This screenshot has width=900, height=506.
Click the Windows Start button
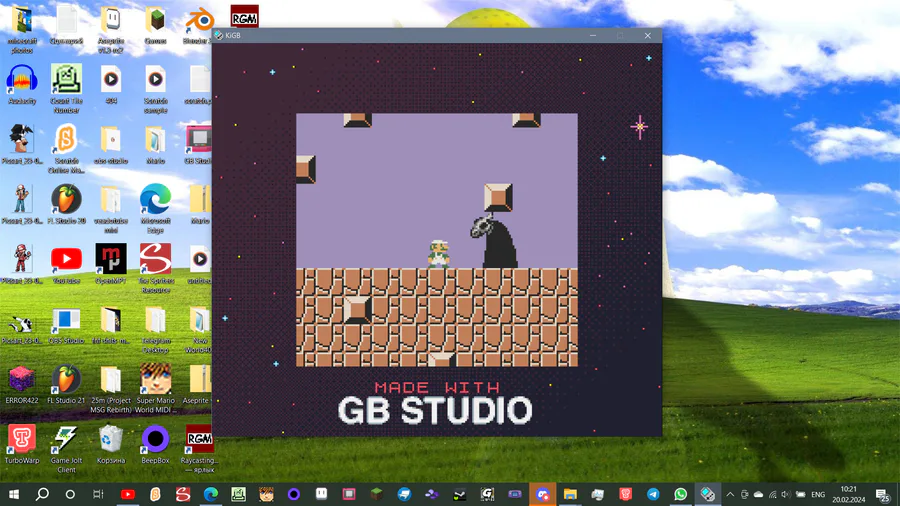pos(14,494)
